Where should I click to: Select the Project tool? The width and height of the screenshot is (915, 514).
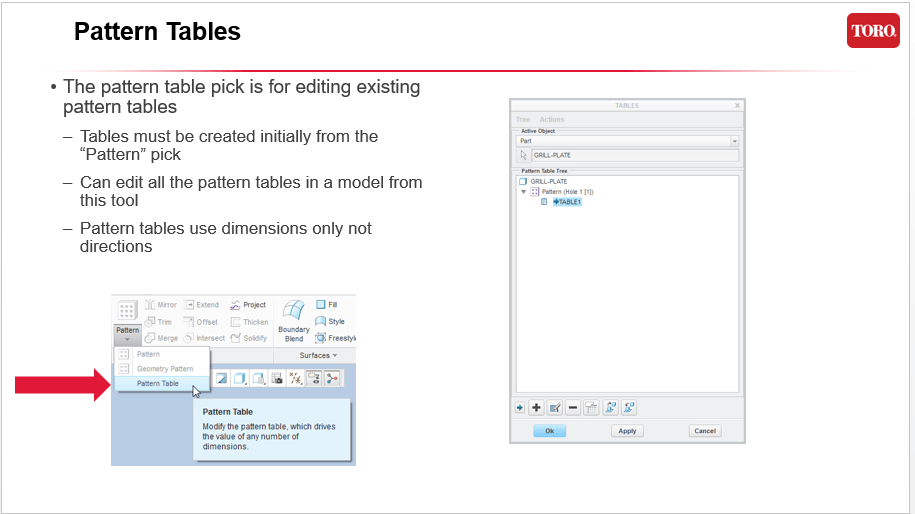[x=248, y=305]
